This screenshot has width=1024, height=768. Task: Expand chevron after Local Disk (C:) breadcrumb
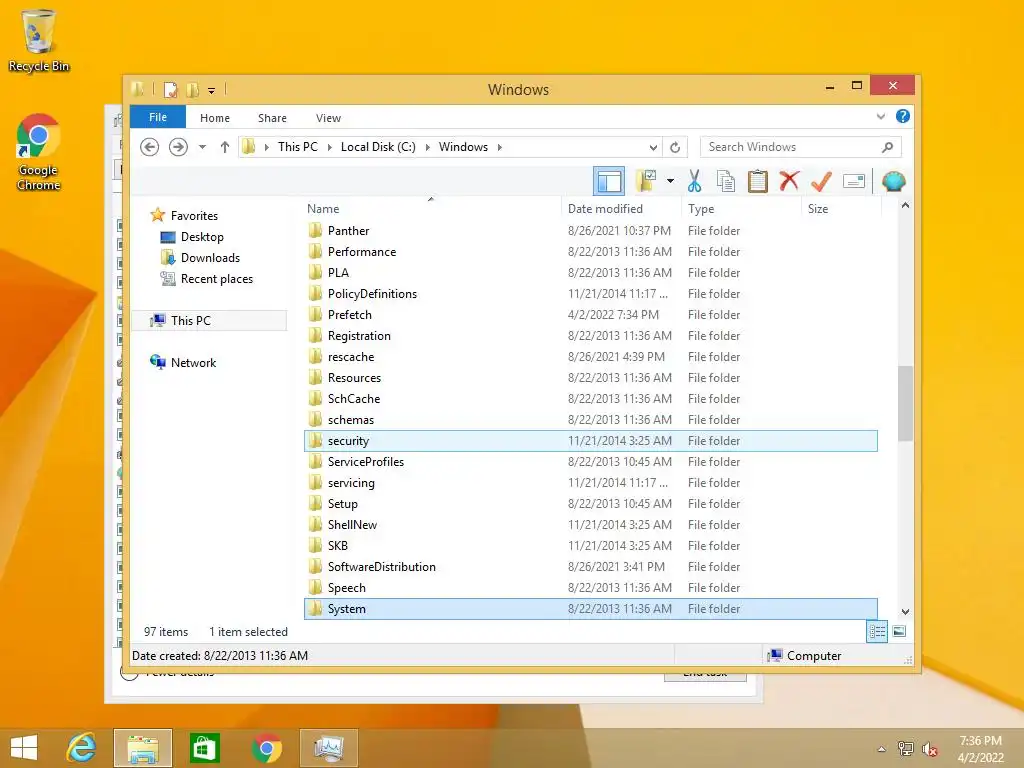(x=428, y=148)
